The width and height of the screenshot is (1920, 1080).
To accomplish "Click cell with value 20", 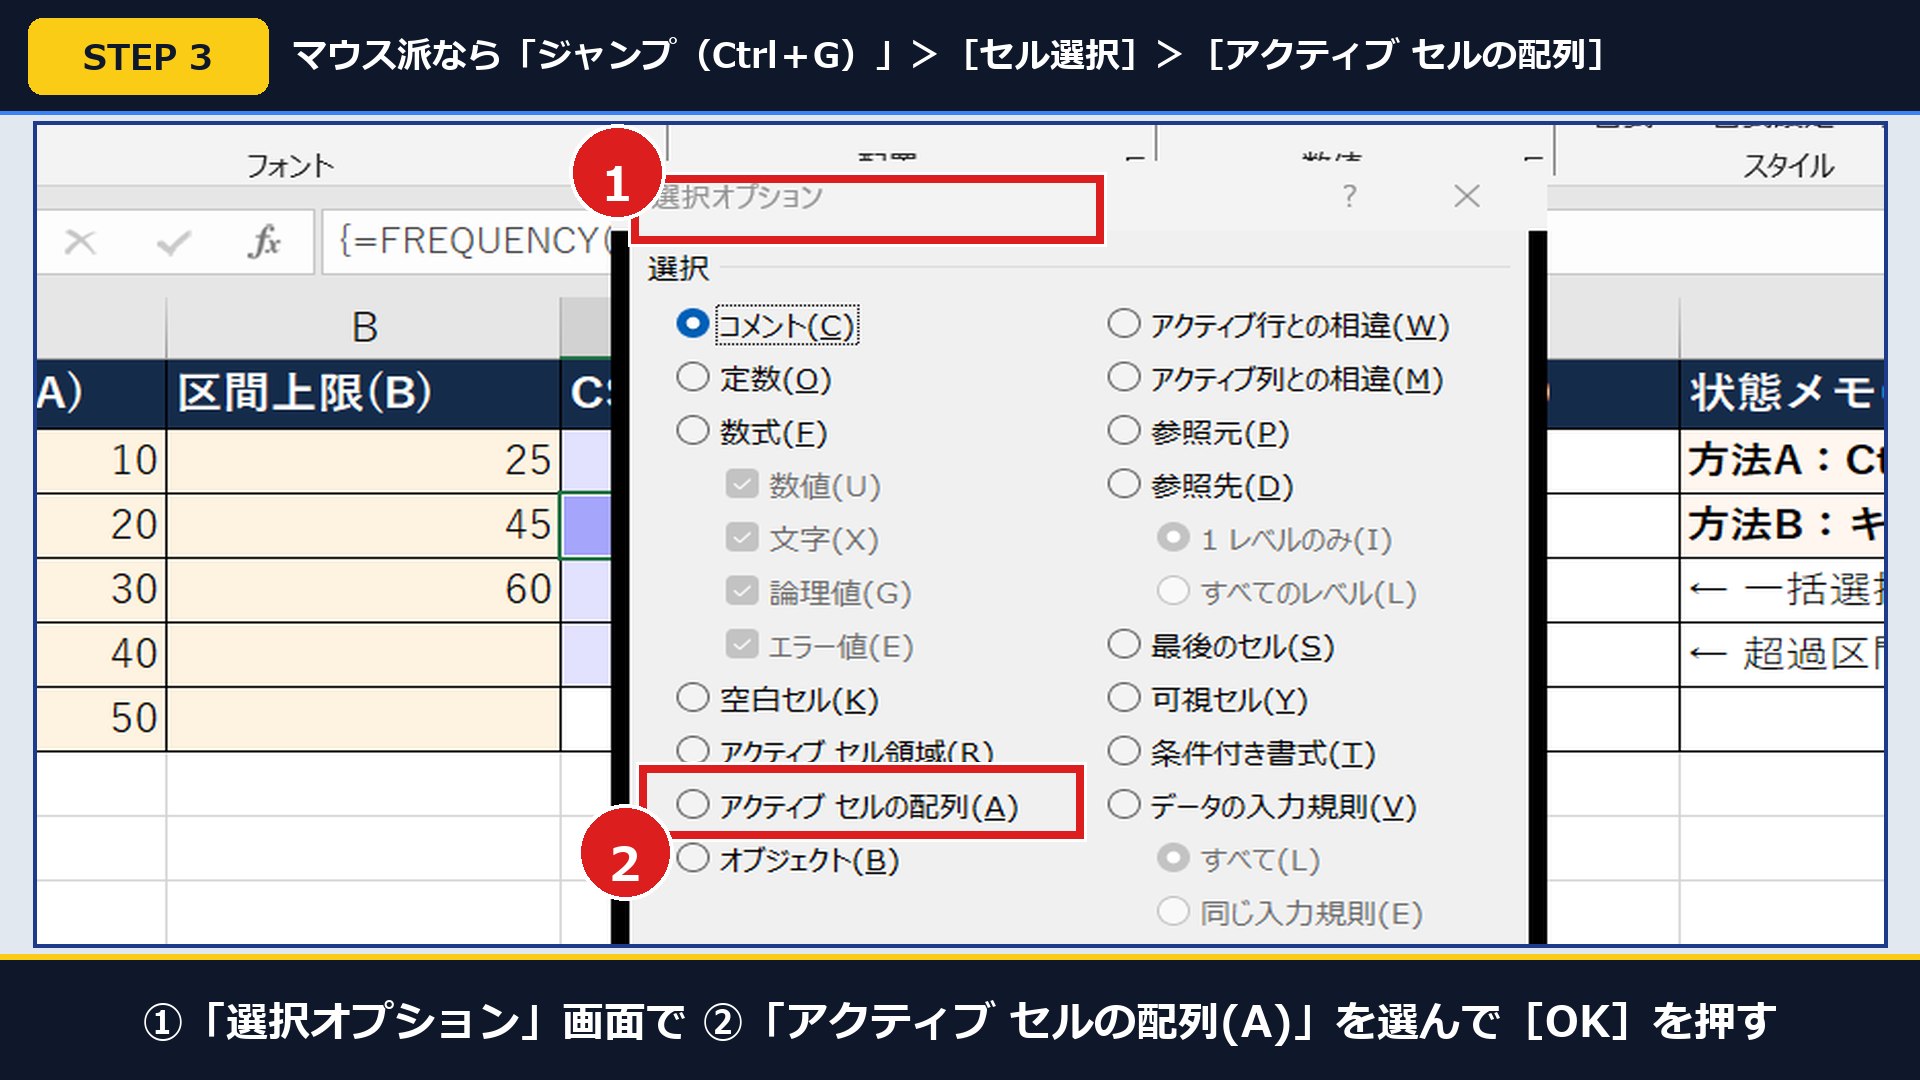I will point(101,525).
